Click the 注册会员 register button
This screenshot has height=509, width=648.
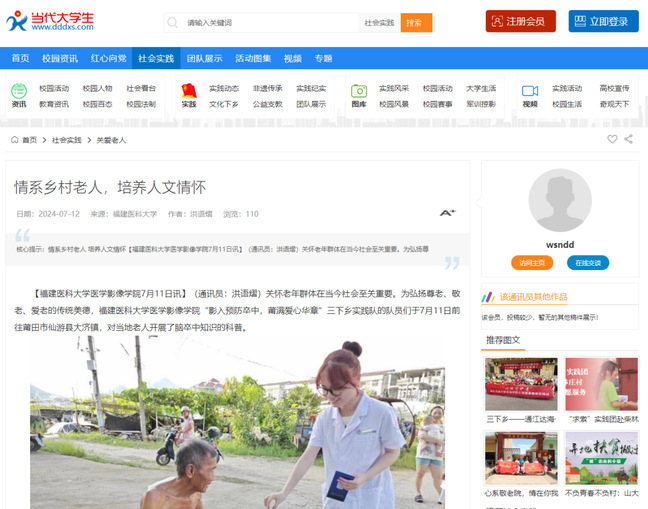pos(520,21)
